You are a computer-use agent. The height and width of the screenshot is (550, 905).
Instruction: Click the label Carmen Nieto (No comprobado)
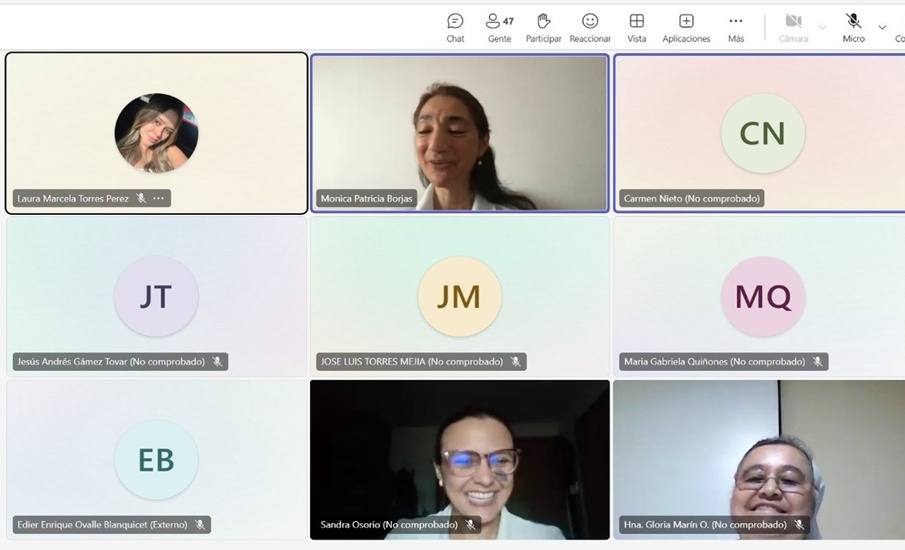[x=691, y=199]
